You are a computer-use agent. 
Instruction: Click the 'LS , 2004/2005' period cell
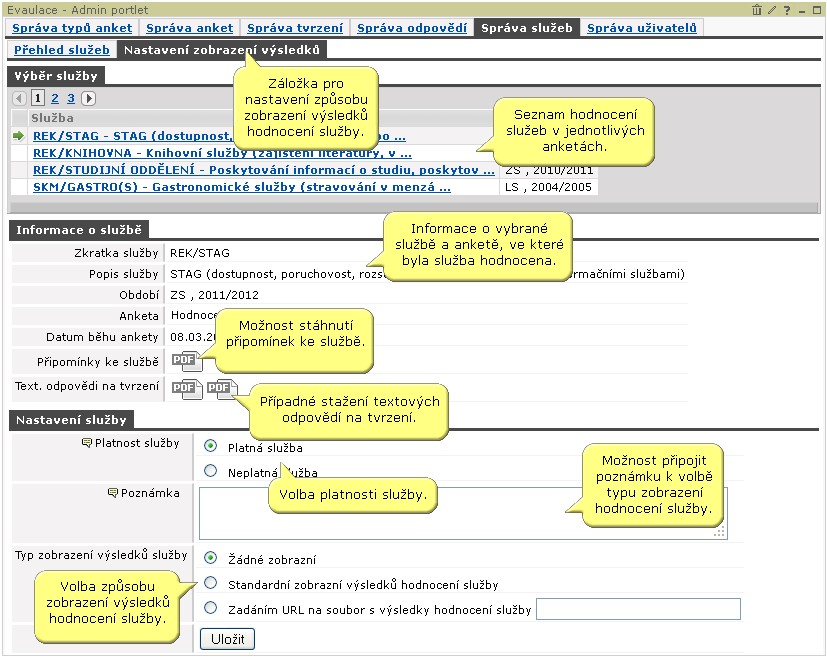[549, 187]
